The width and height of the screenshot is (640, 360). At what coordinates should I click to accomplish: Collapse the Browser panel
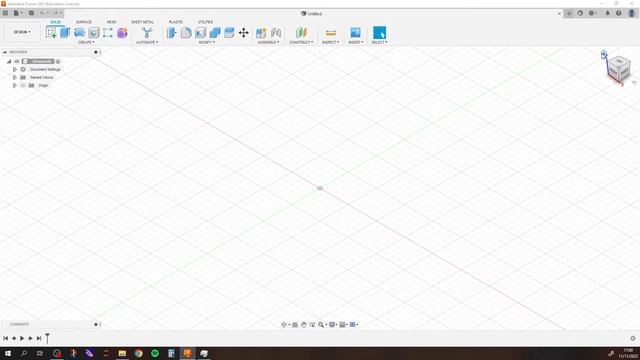(x=5, y=52)
